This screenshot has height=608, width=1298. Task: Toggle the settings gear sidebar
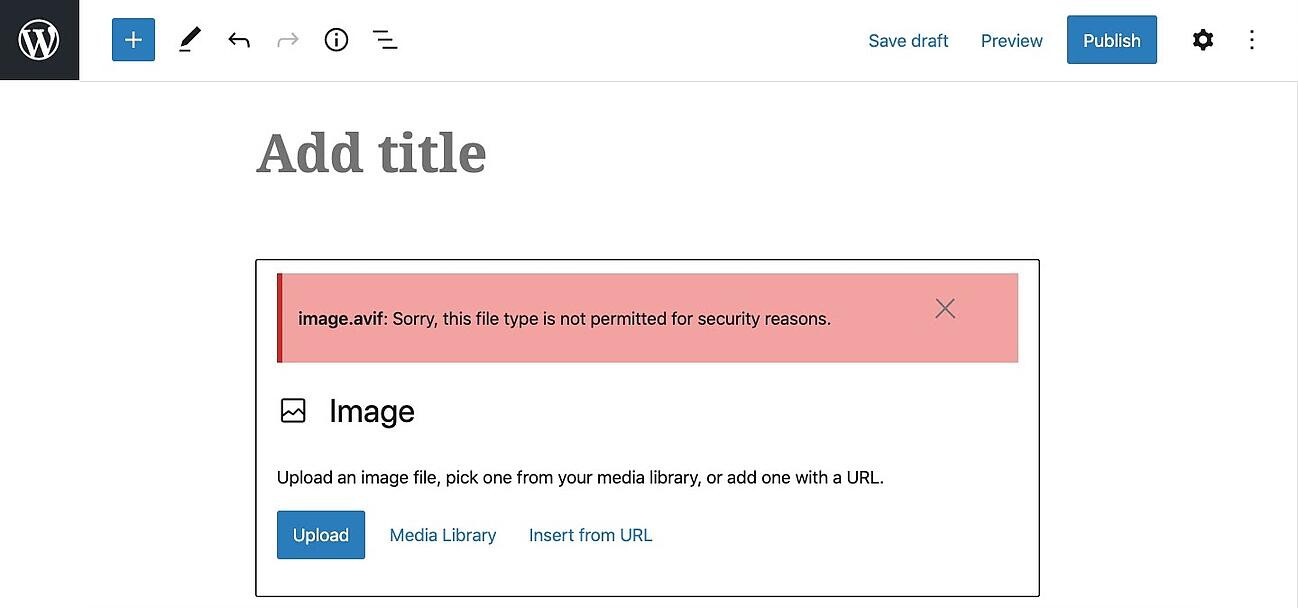pyautogui.click(x=1203, y=40)
